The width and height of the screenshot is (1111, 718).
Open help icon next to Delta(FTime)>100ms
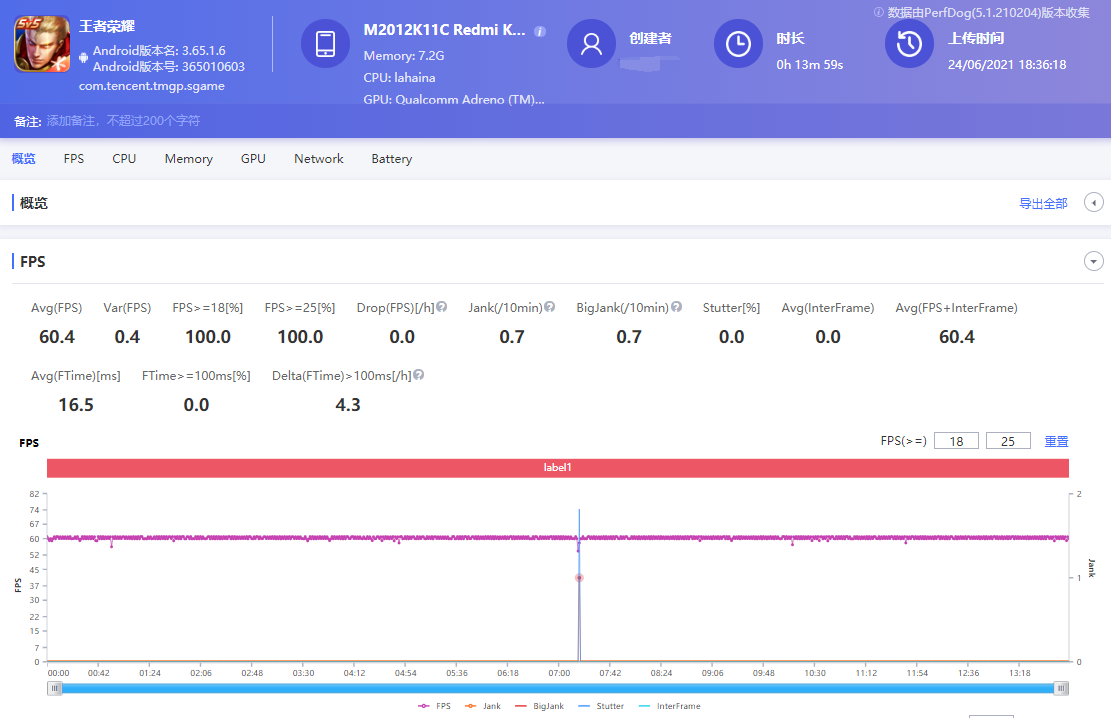point(419,375)
